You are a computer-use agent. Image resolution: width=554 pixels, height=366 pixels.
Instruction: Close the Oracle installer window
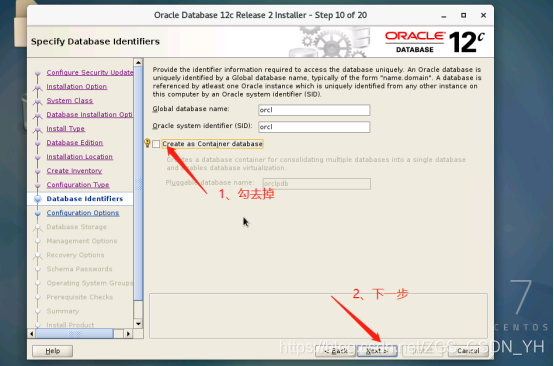point(483,15)
